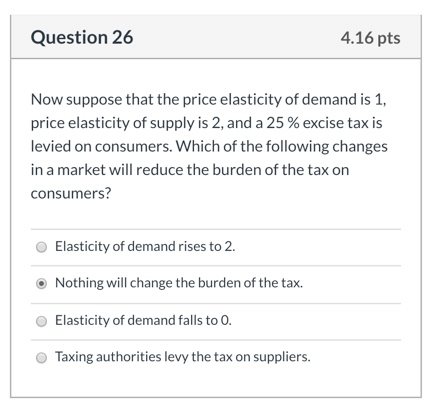This screenshot has height=408, width=428.
Task: Click the gray question header bar between title and points
Action: coord(237,37)
